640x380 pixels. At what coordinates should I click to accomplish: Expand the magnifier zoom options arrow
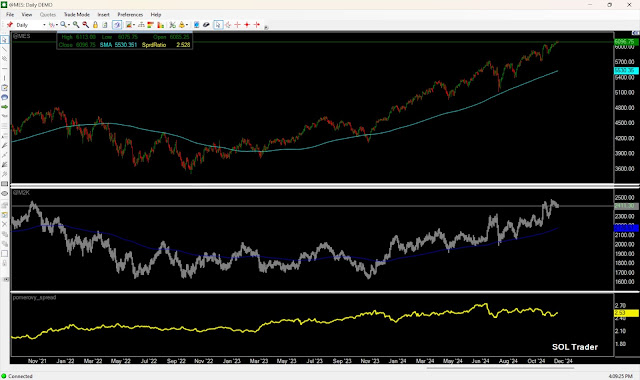click(x=69, y=25)
